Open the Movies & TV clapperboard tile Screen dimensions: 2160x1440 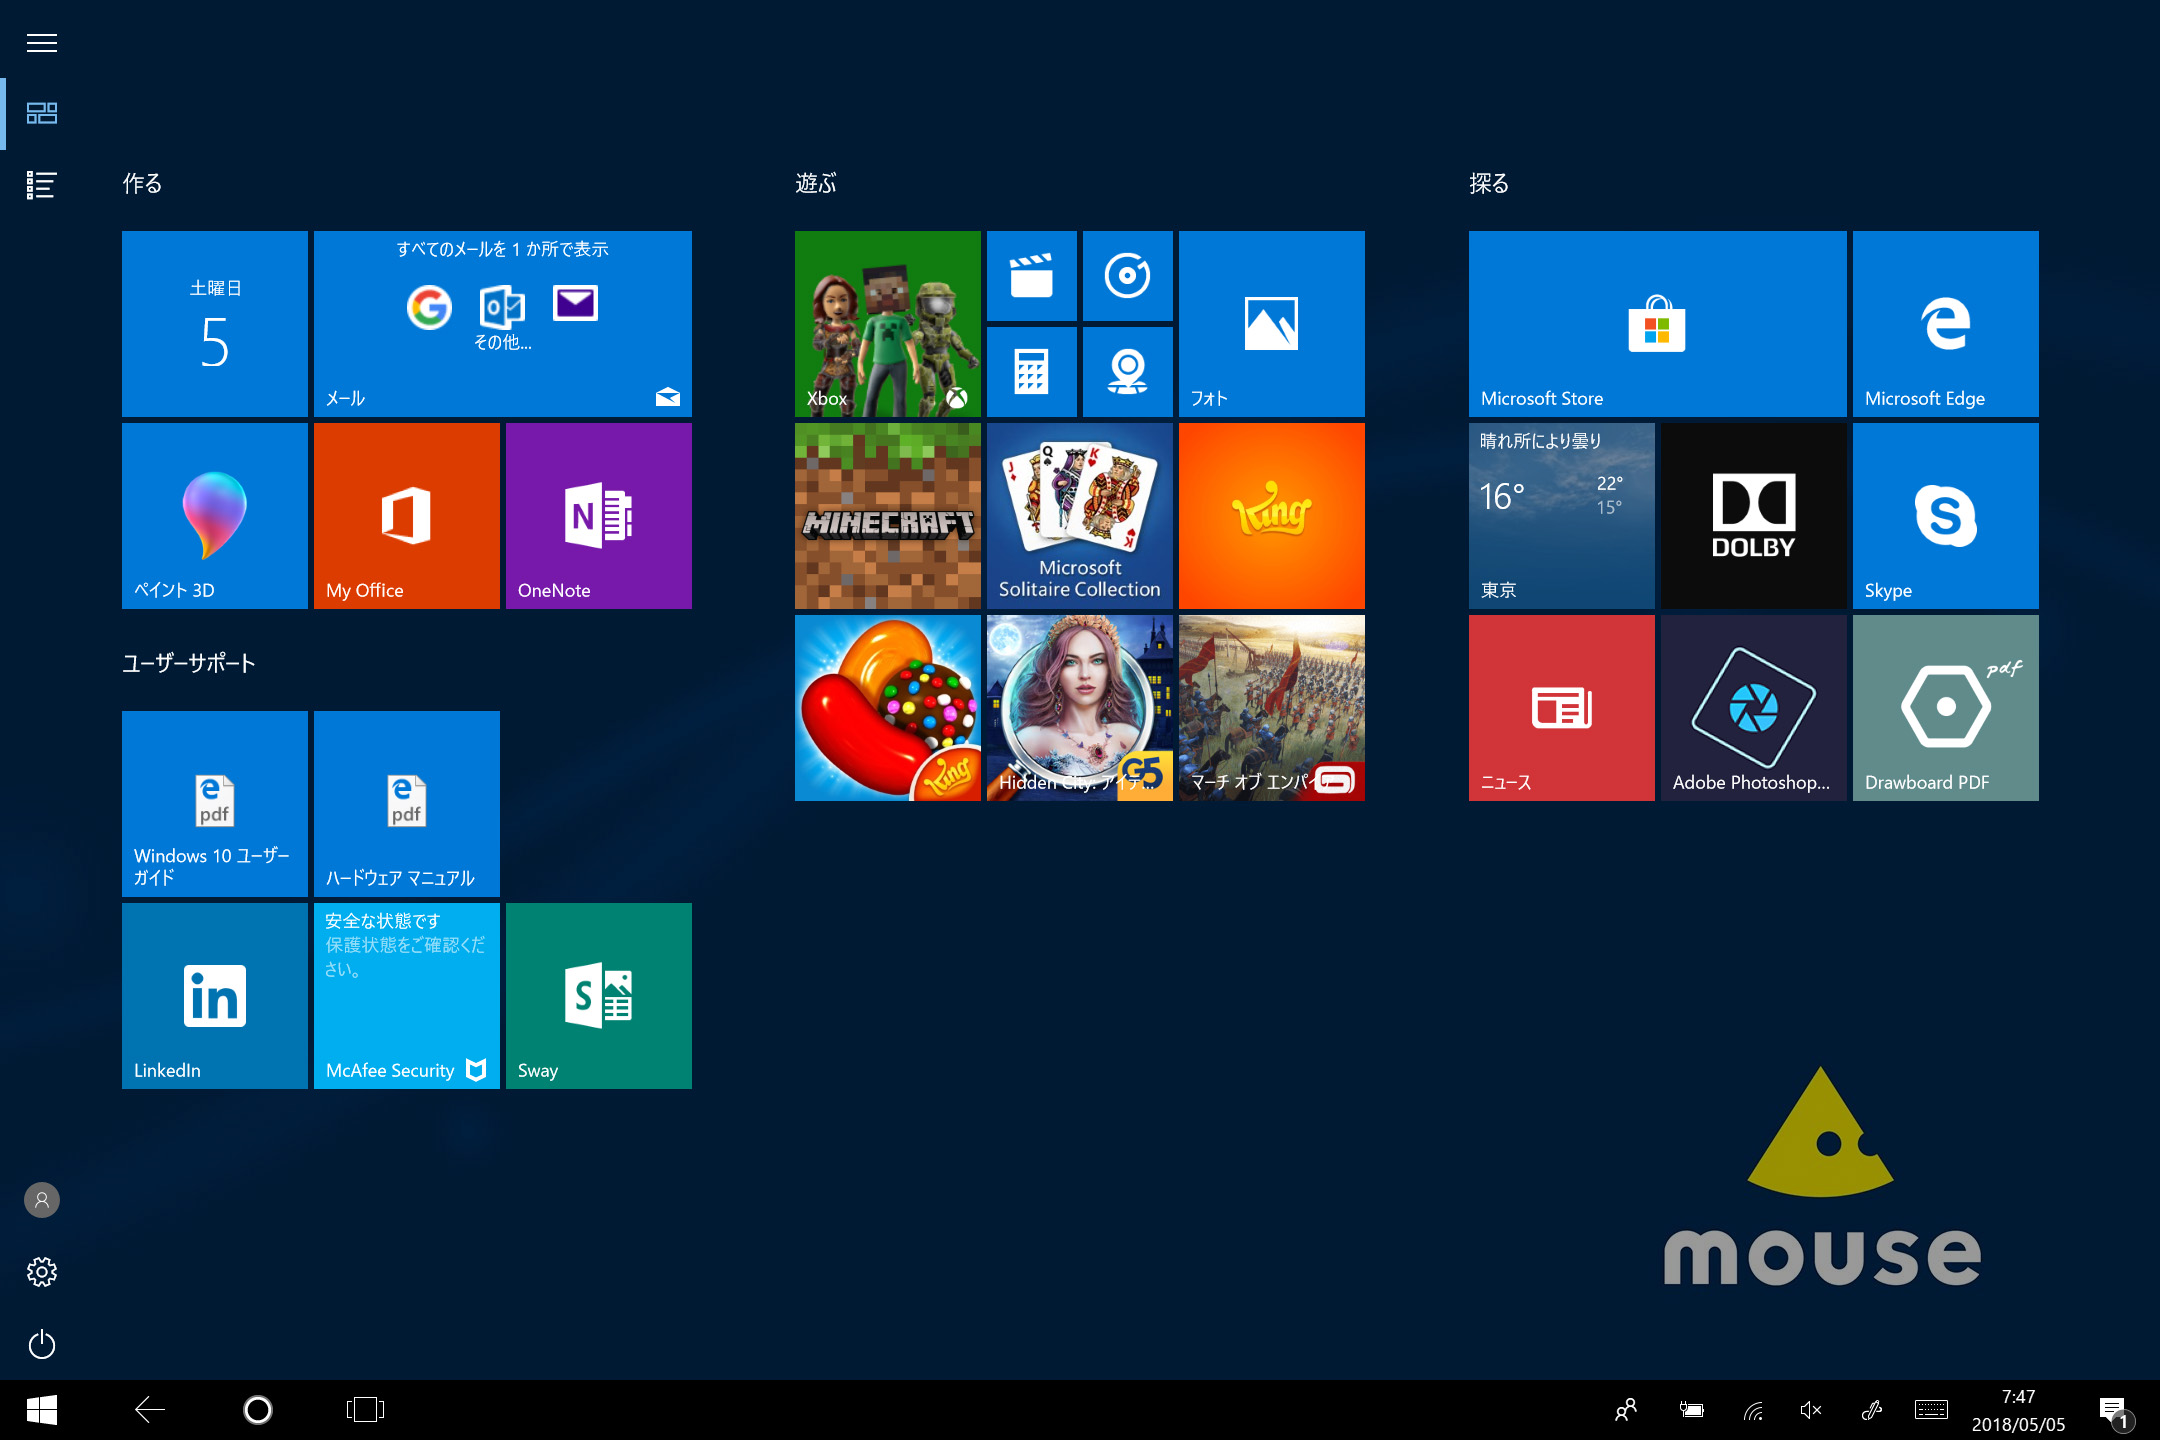[x=1031, y=275]
